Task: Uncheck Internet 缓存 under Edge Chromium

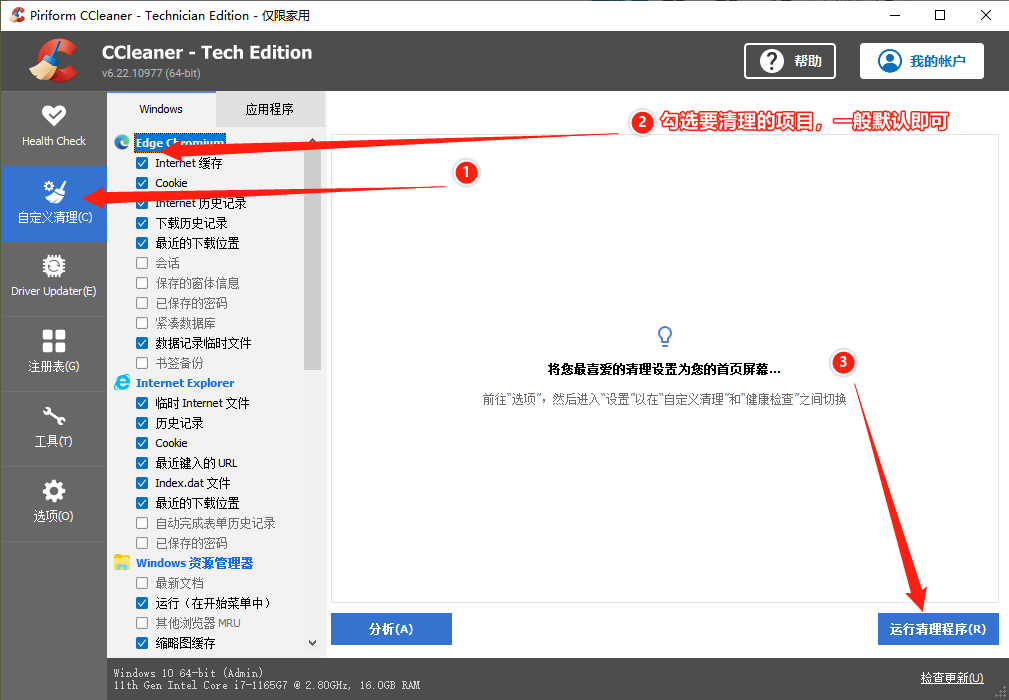Action: [142, 163]
